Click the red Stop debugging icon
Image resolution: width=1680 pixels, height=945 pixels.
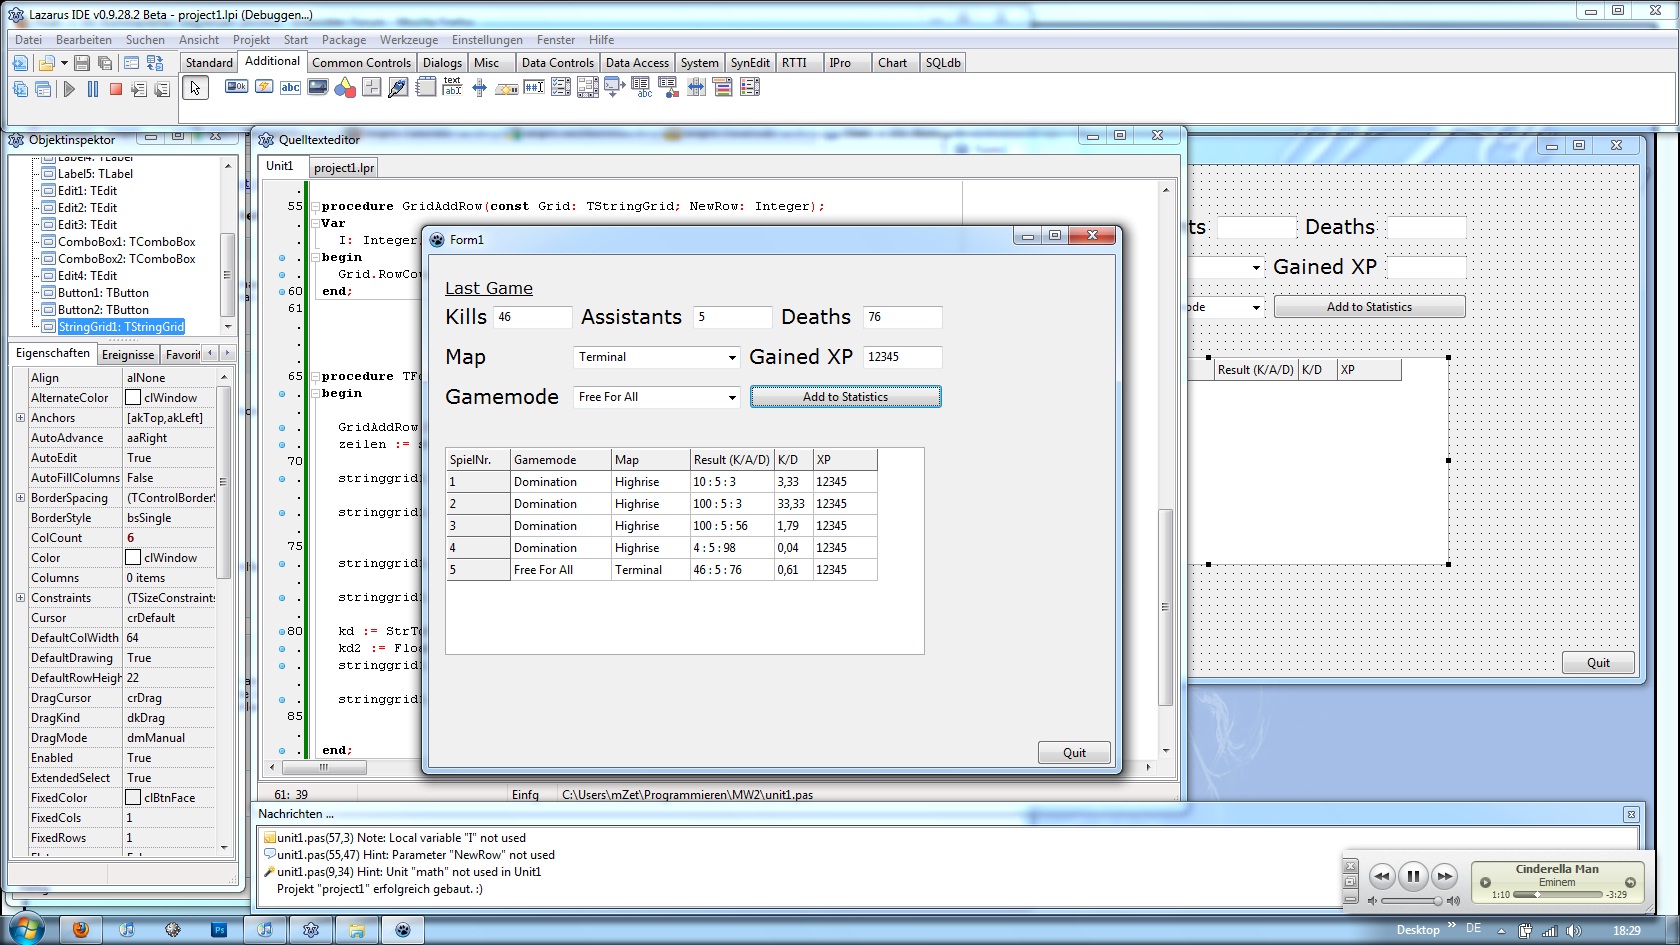click(x=116, y=89)
